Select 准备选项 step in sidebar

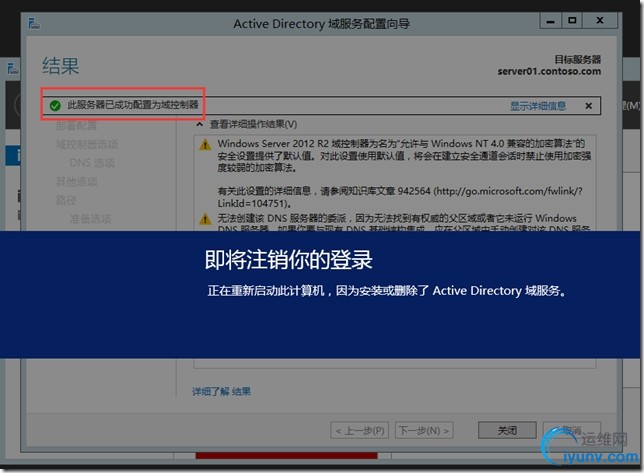coord(90,219)
